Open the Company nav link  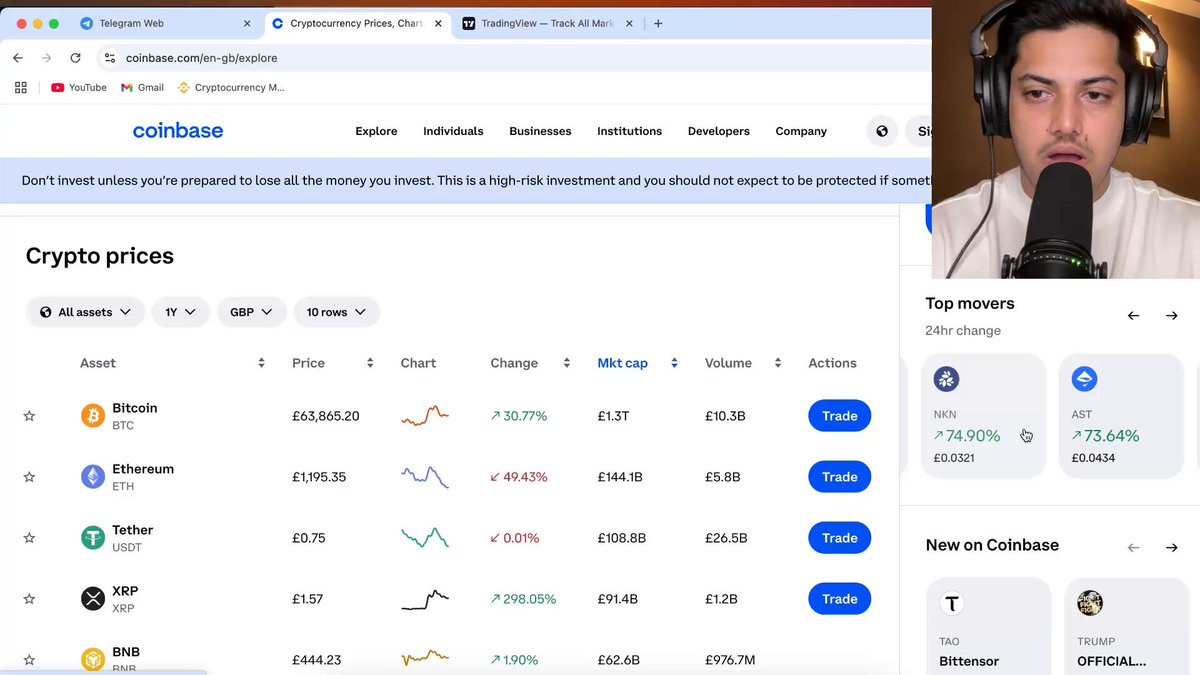coord(801,131)
